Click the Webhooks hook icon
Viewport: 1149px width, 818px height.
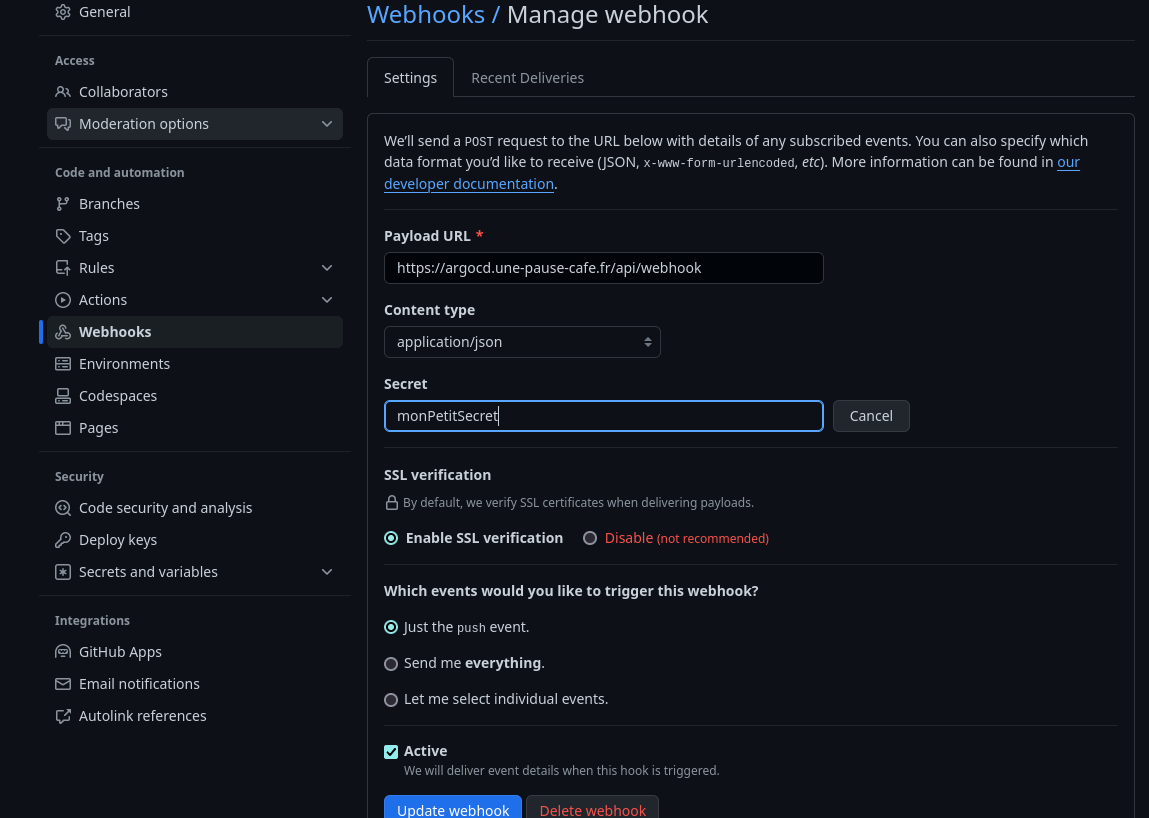pyautogui.click(x=61, y=331)
